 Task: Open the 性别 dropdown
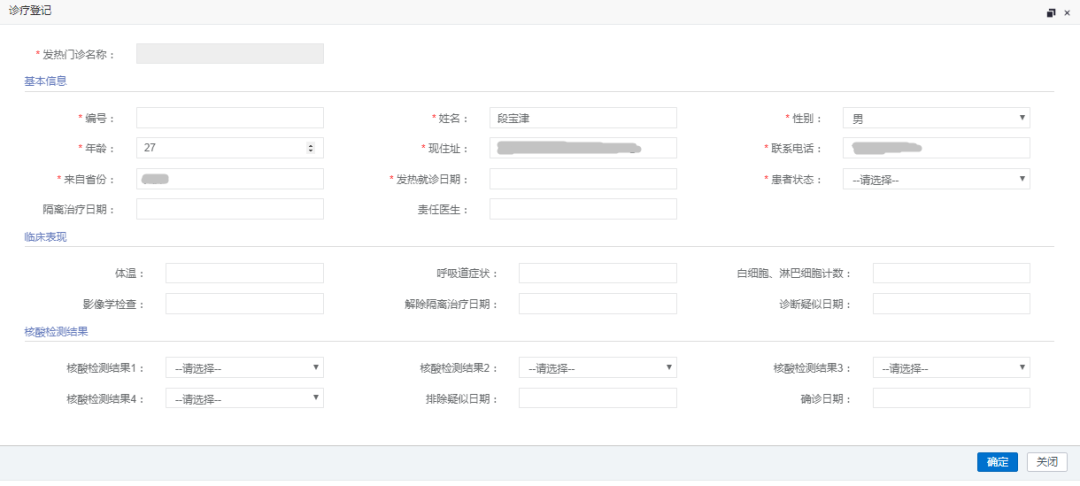coord(936,118)
